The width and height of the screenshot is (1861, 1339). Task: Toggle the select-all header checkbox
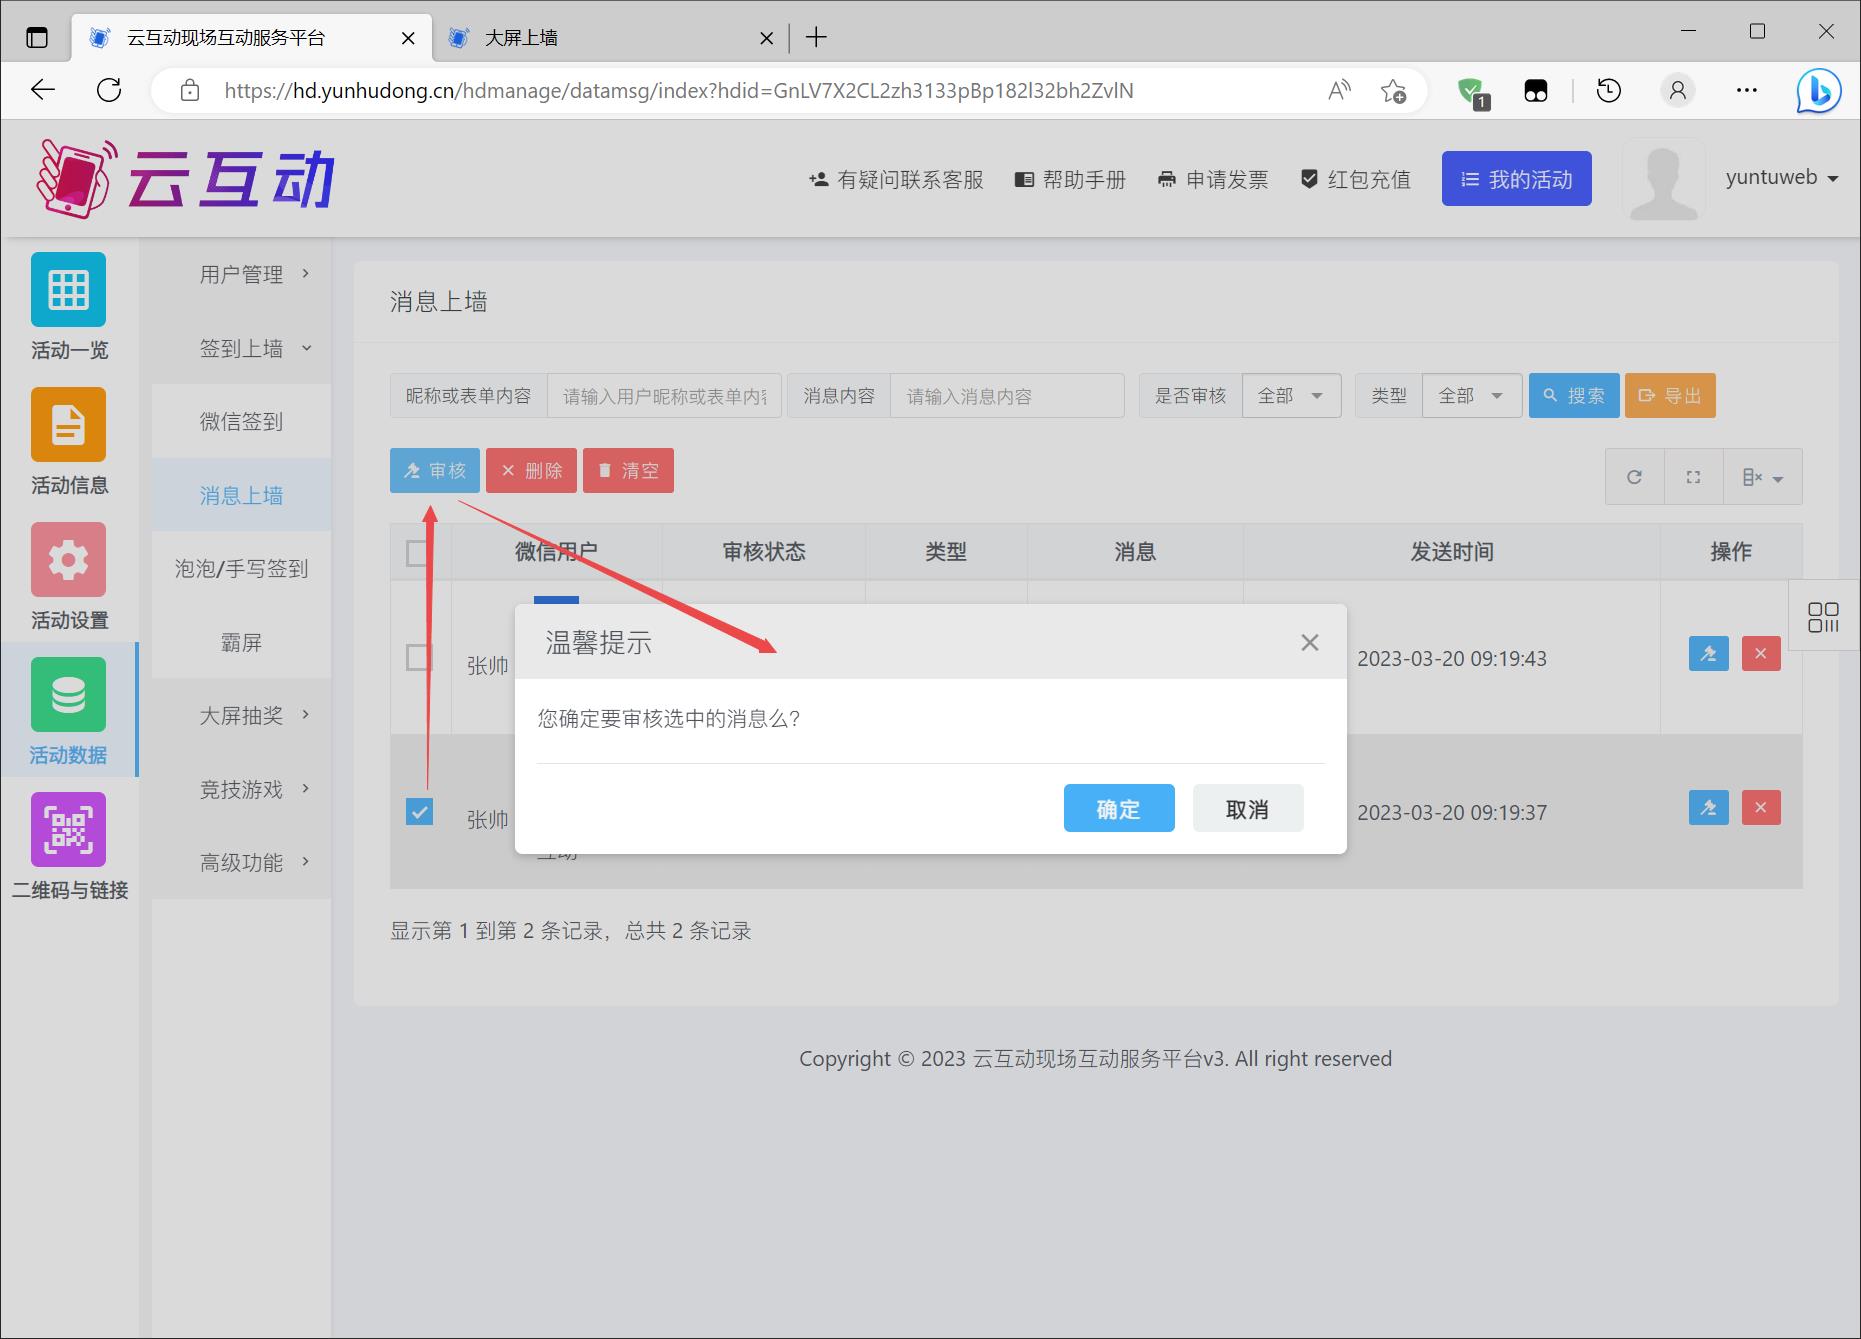pos(418,552)
